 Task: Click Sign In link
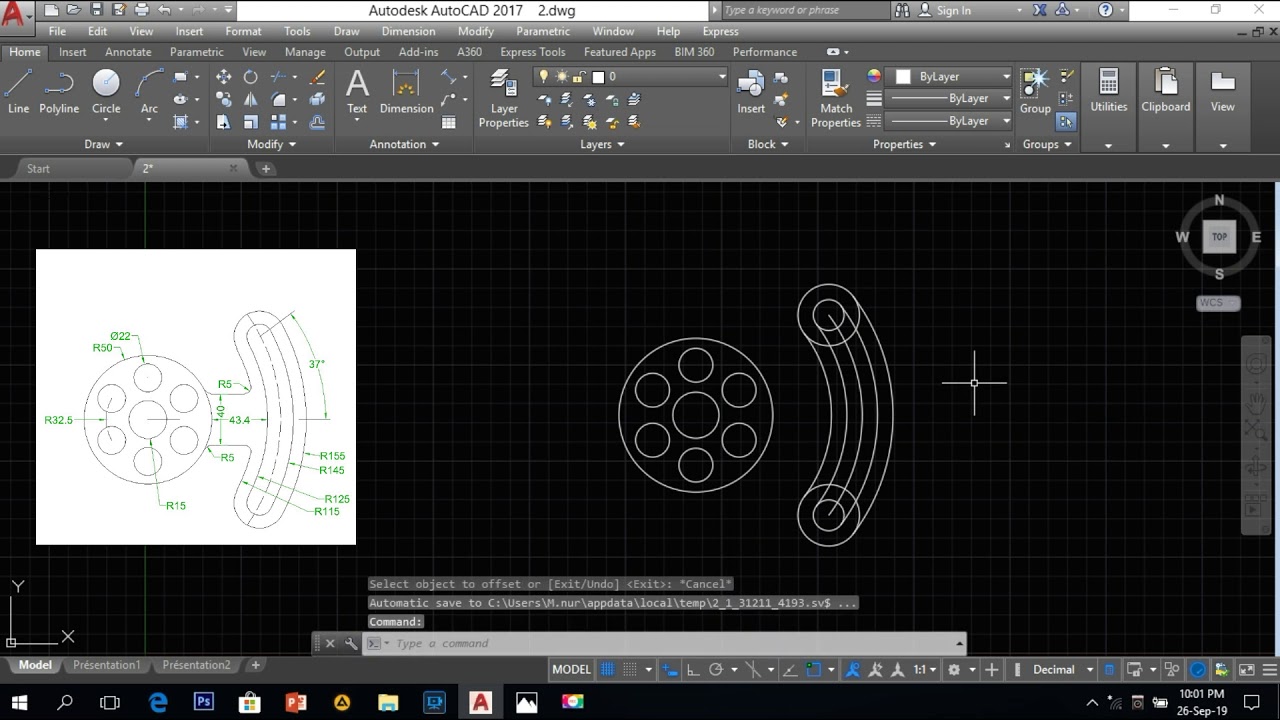[x=953, y=10]
